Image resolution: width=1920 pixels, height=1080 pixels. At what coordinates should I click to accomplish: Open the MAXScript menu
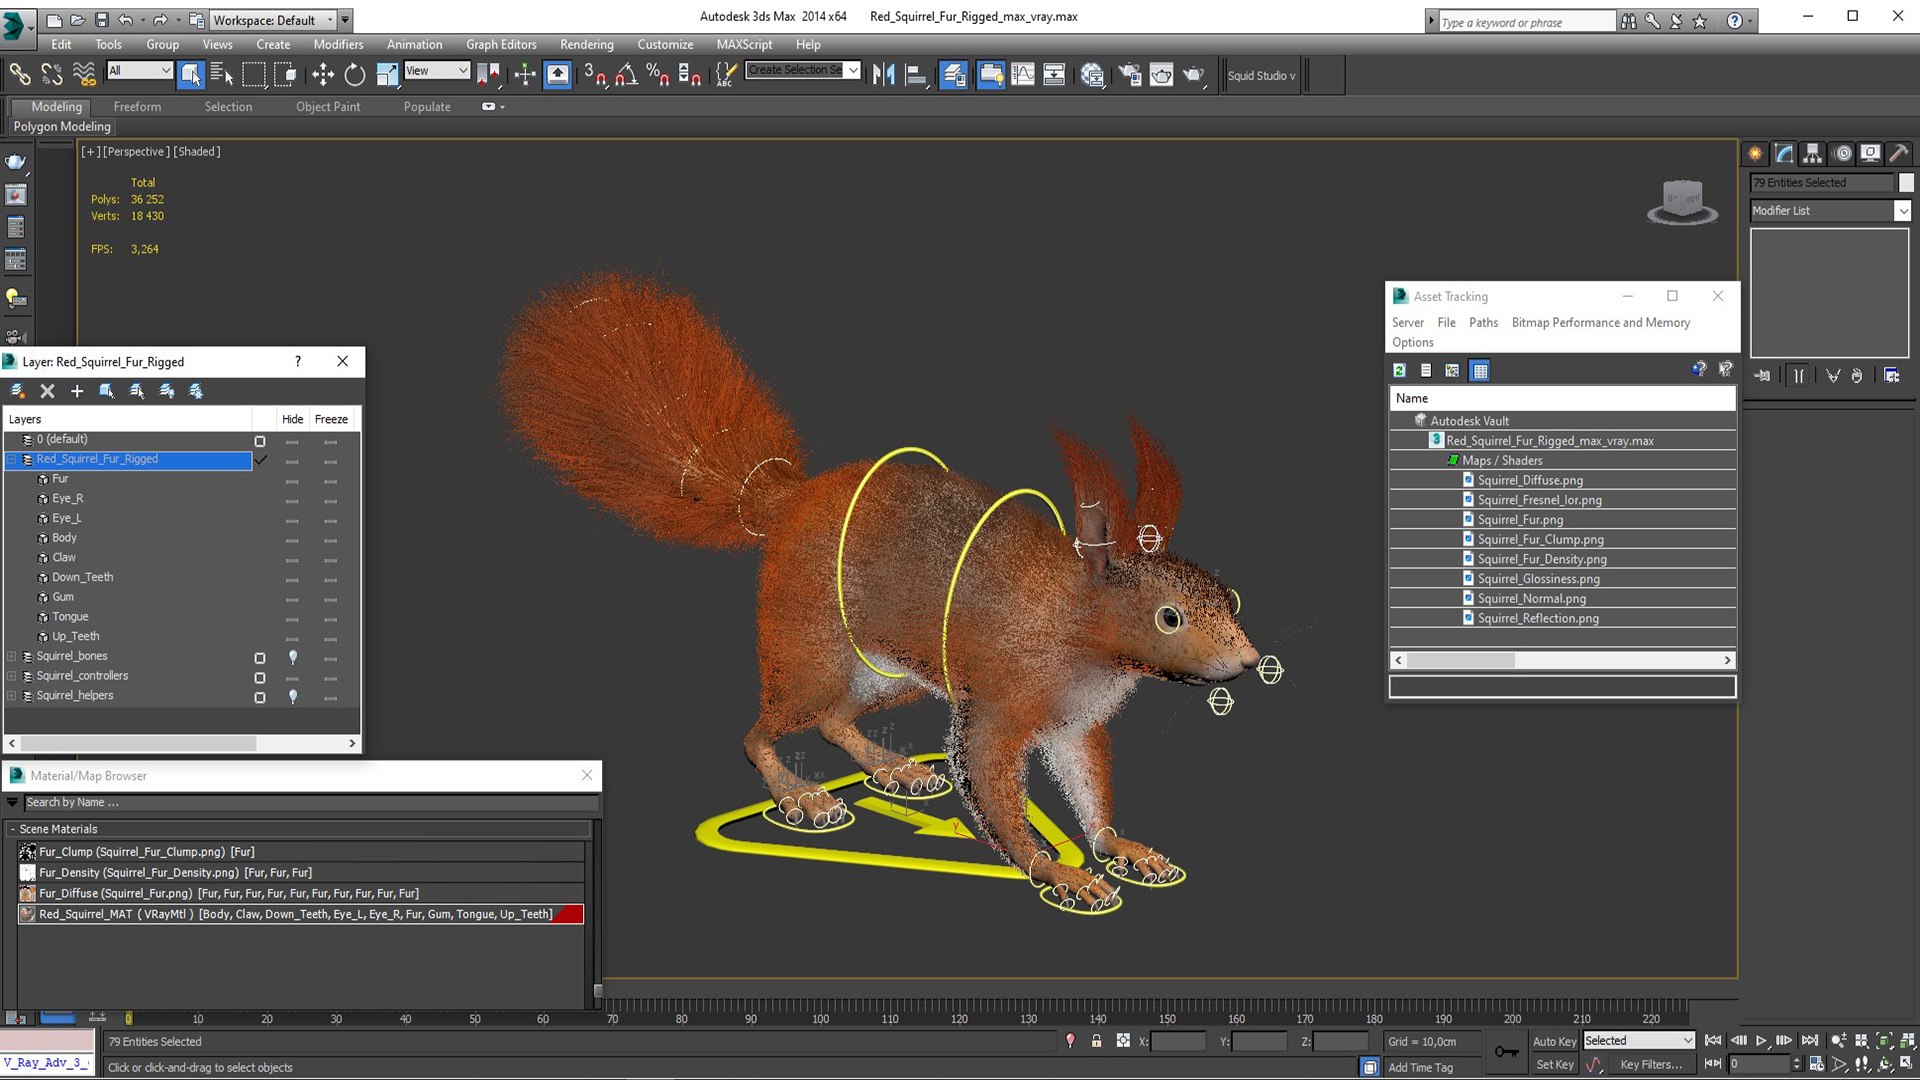coord(744,44)
